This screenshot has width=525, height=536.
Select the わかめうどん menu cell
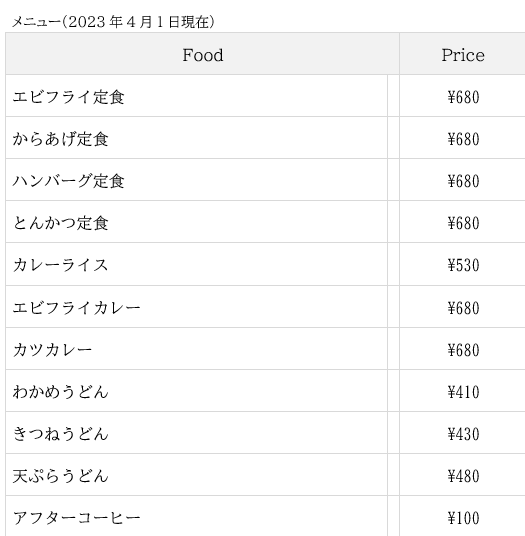[x=197, y=391]
